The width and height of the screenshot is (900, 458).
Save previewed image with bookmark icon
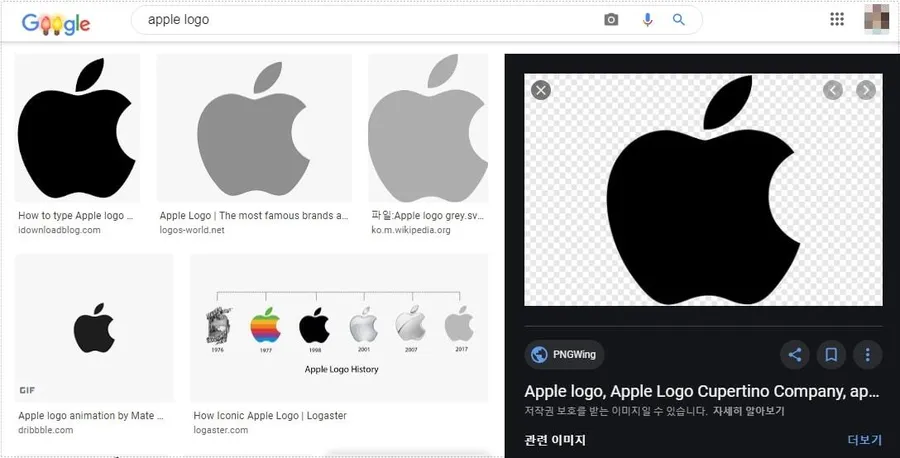pos(831,355)
